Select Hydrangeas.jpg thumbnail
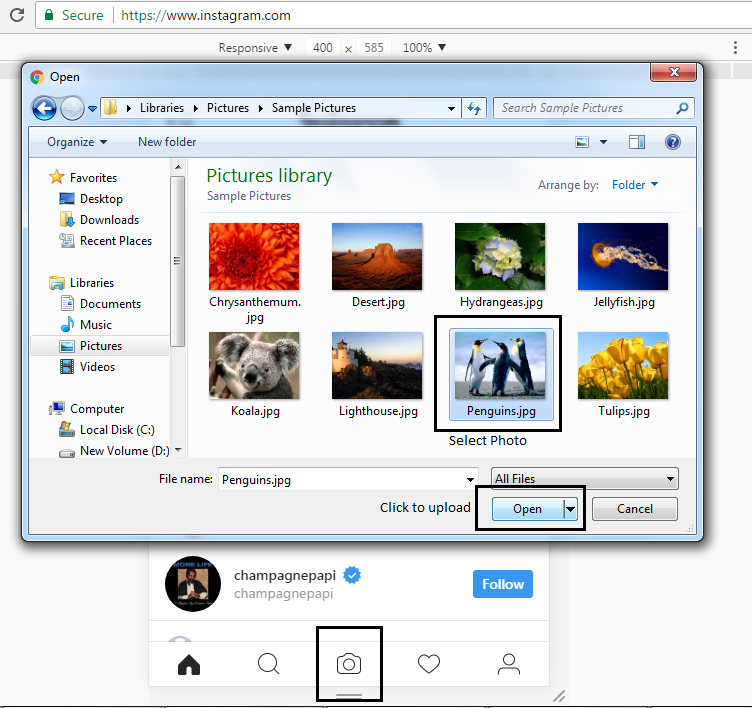 click(x=500, y=257)
